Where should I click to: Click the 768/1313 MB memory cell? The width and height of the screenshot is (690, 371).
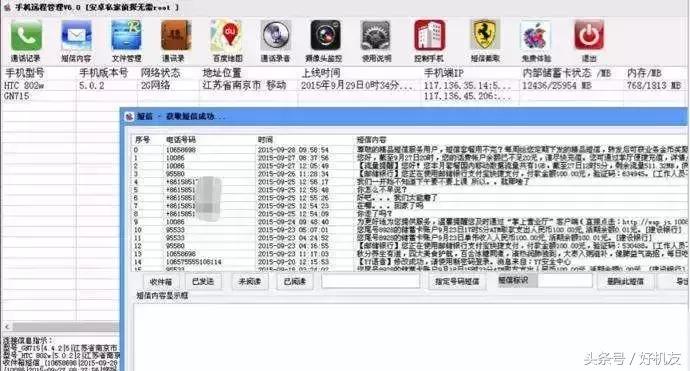click(654, 85)
